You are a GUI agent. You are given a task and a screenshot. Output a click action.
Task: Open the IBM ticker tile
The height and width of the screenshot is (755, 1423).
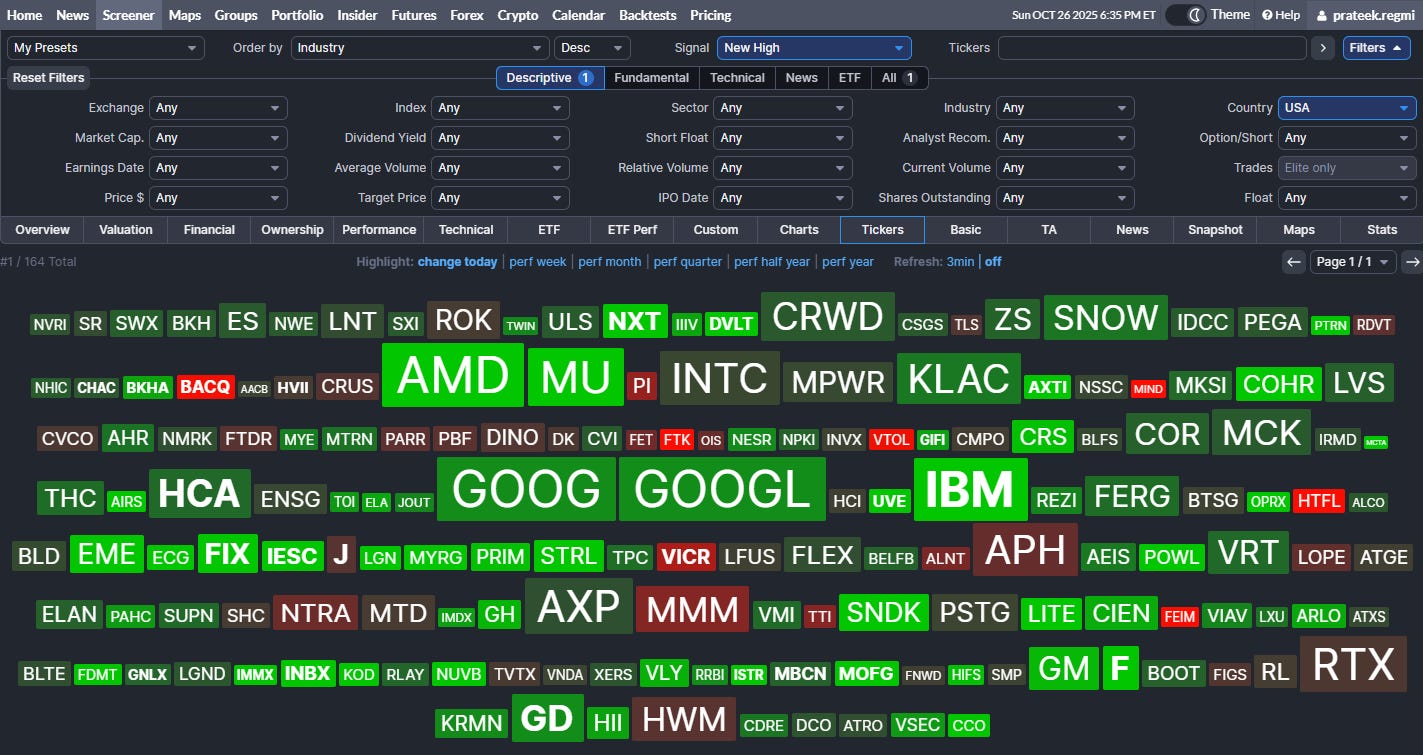pyautogui.click(x=970, y=490)
